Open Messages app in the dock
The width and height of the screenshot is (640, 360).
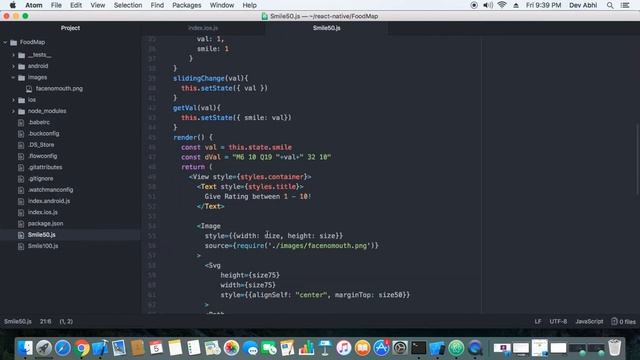click(250, 348)
